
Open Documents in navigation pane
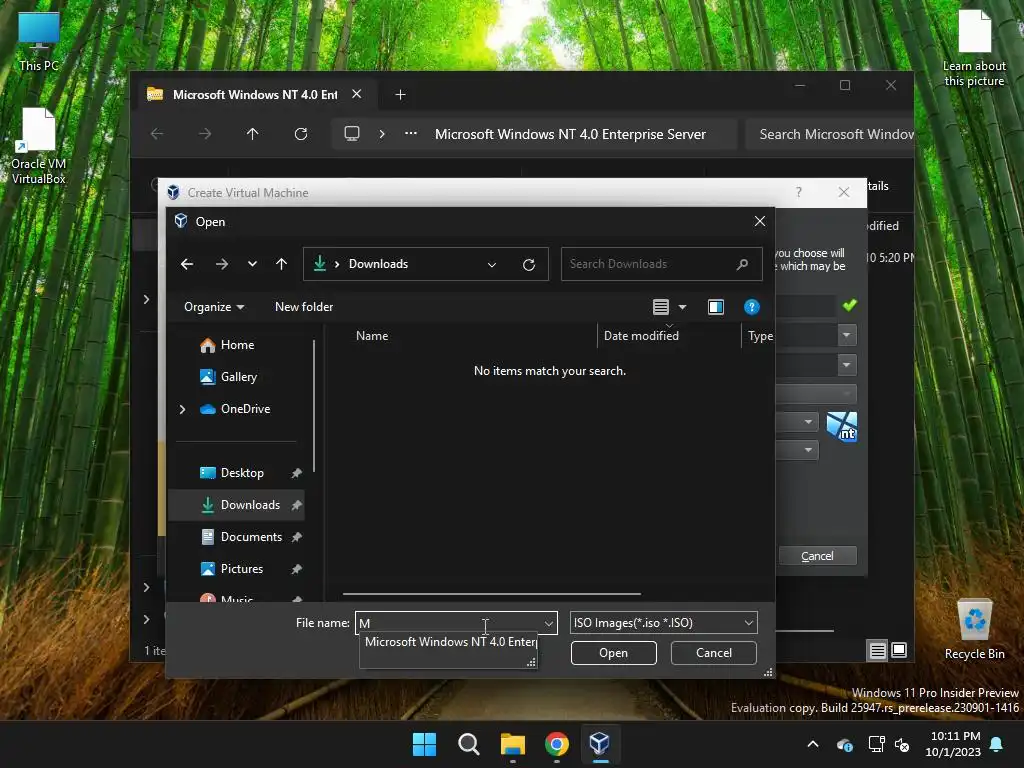pos(251,537)
